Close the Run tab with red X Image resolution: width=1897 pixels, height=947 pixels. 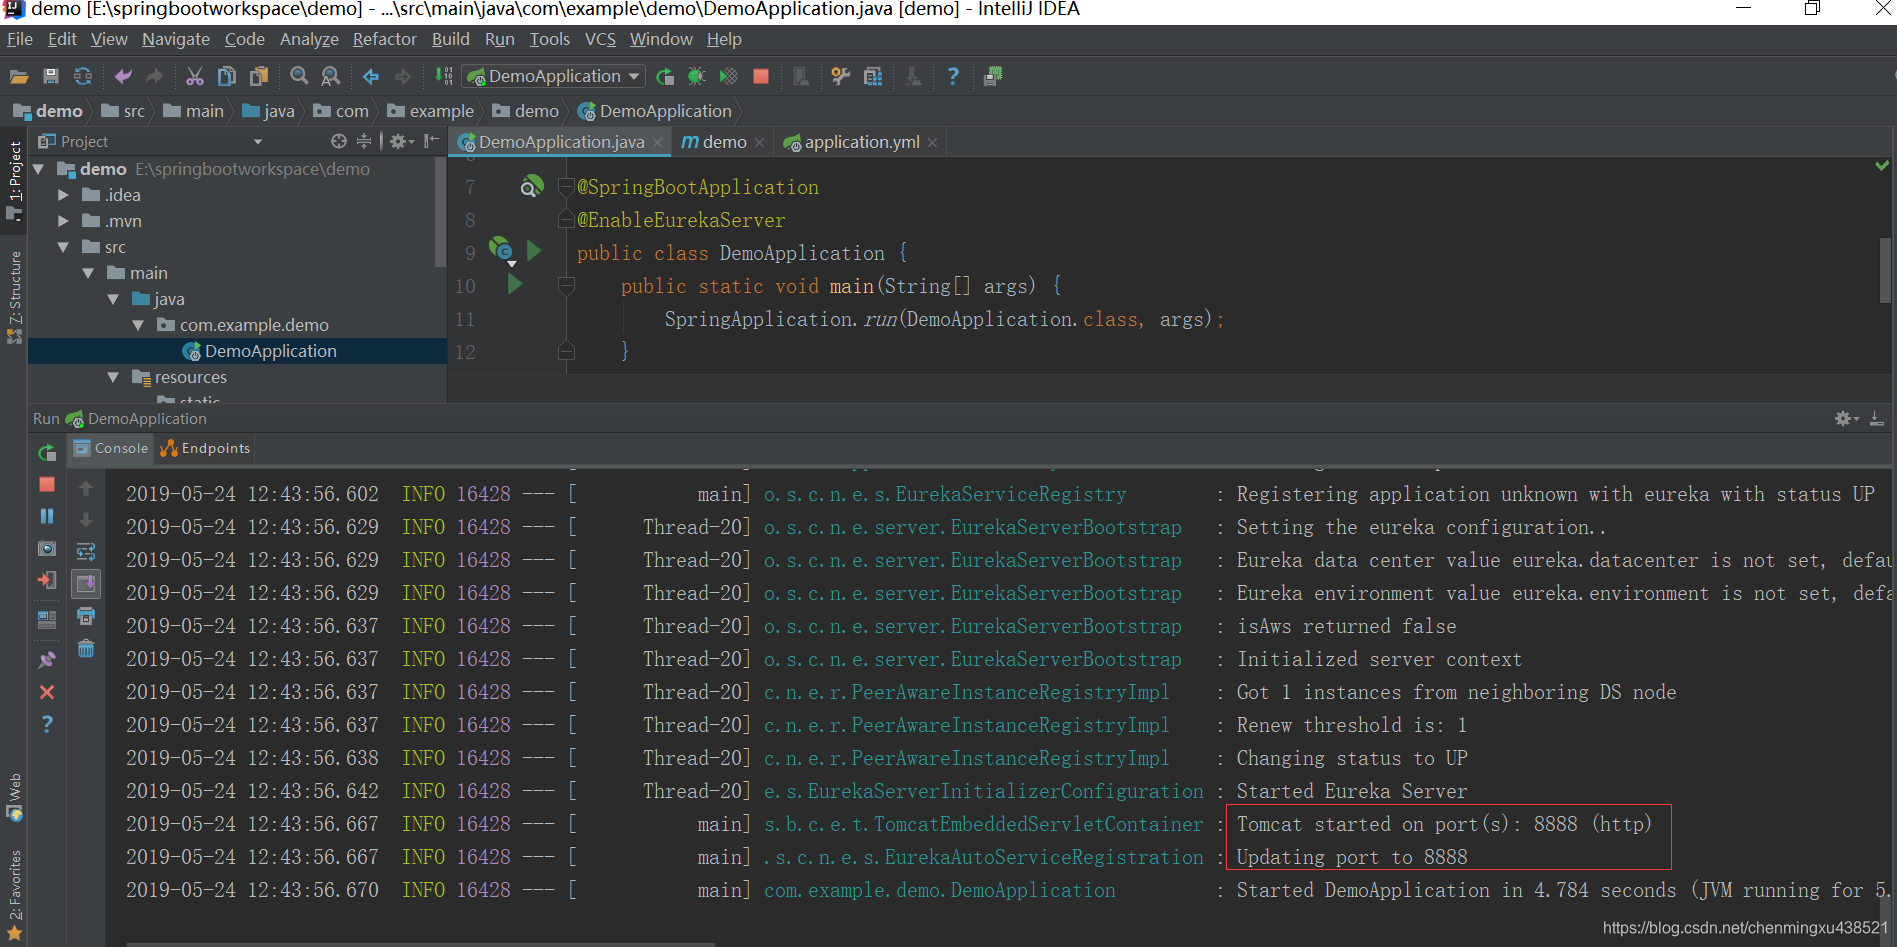47,692
